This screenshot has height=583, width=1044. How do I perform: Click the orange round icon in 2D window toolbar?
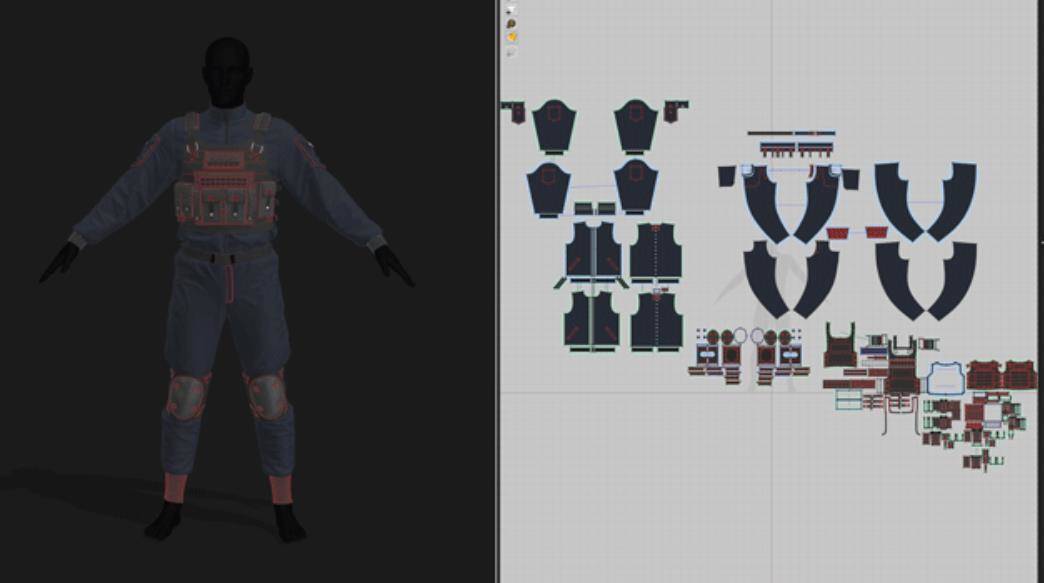(511, 38)
